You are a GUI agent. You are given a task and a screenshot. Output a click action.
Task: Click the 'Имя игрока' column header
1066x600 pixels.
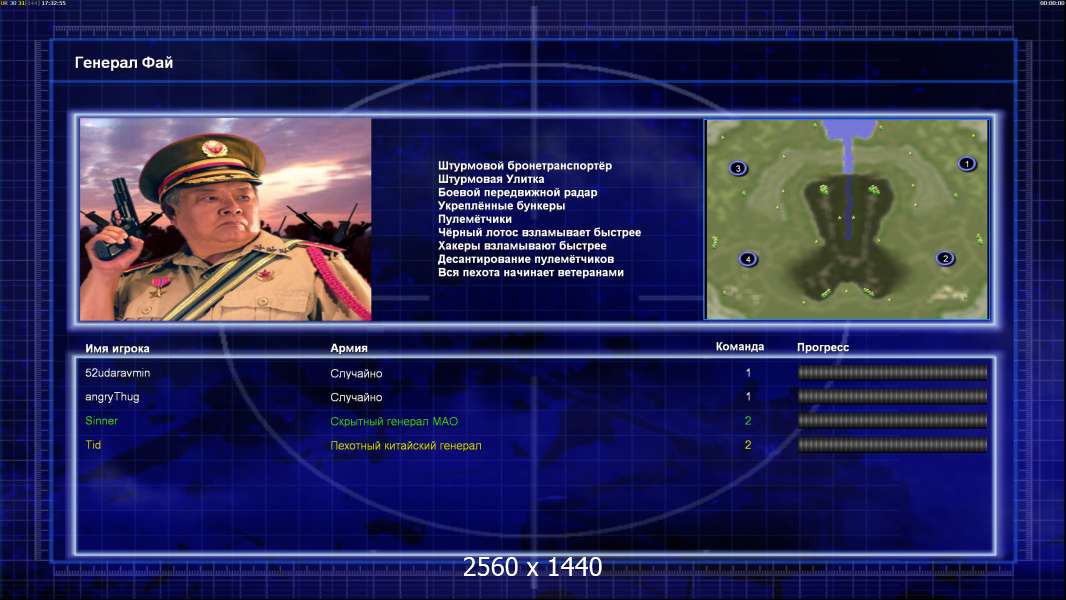click(x=117, y=349)
